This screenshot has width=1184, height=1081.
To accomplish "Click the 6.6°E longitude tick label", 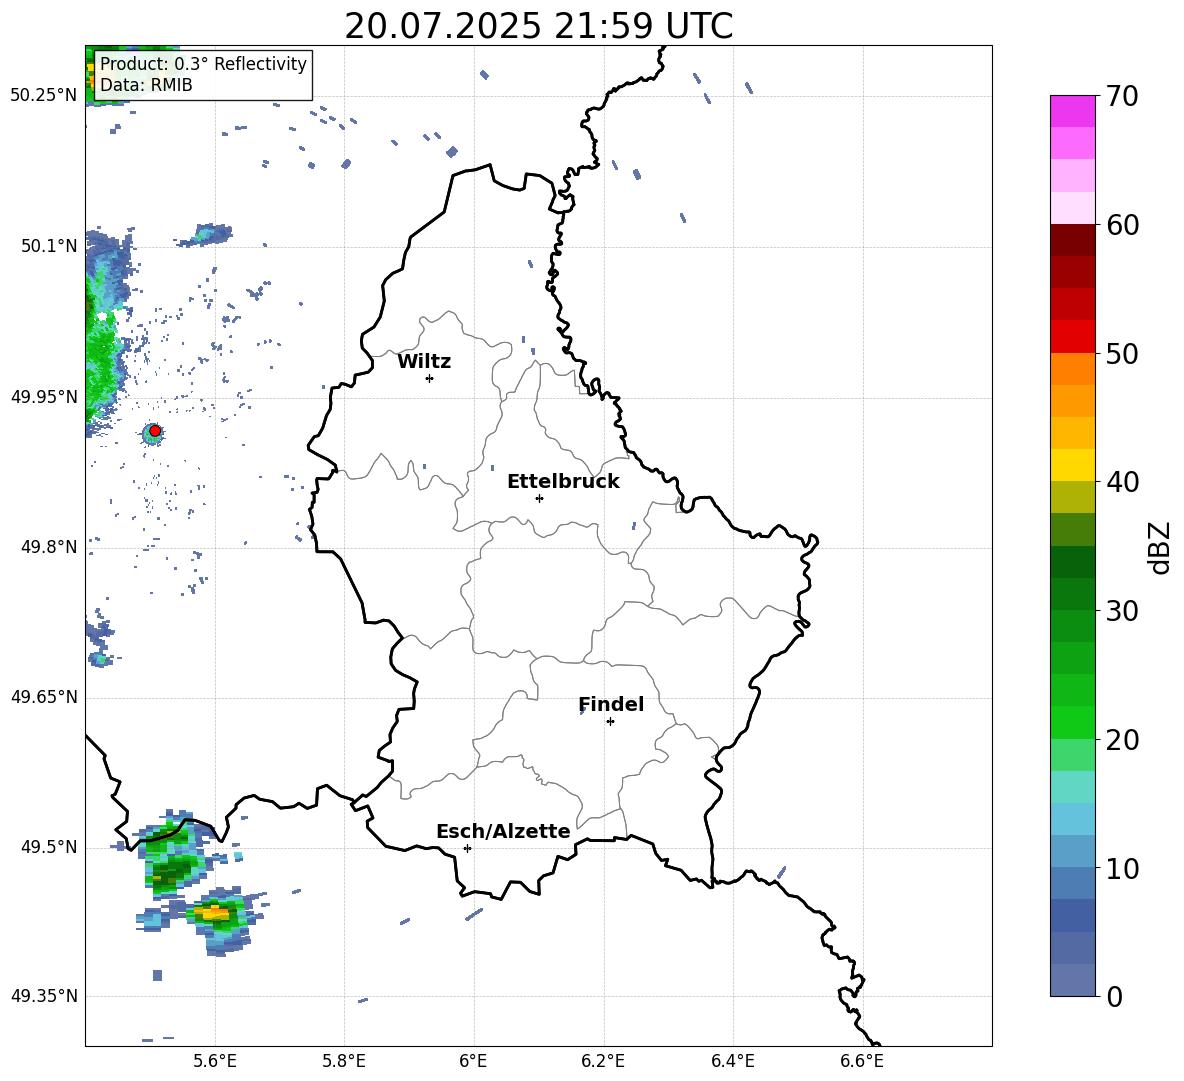I will [862, 1061].
